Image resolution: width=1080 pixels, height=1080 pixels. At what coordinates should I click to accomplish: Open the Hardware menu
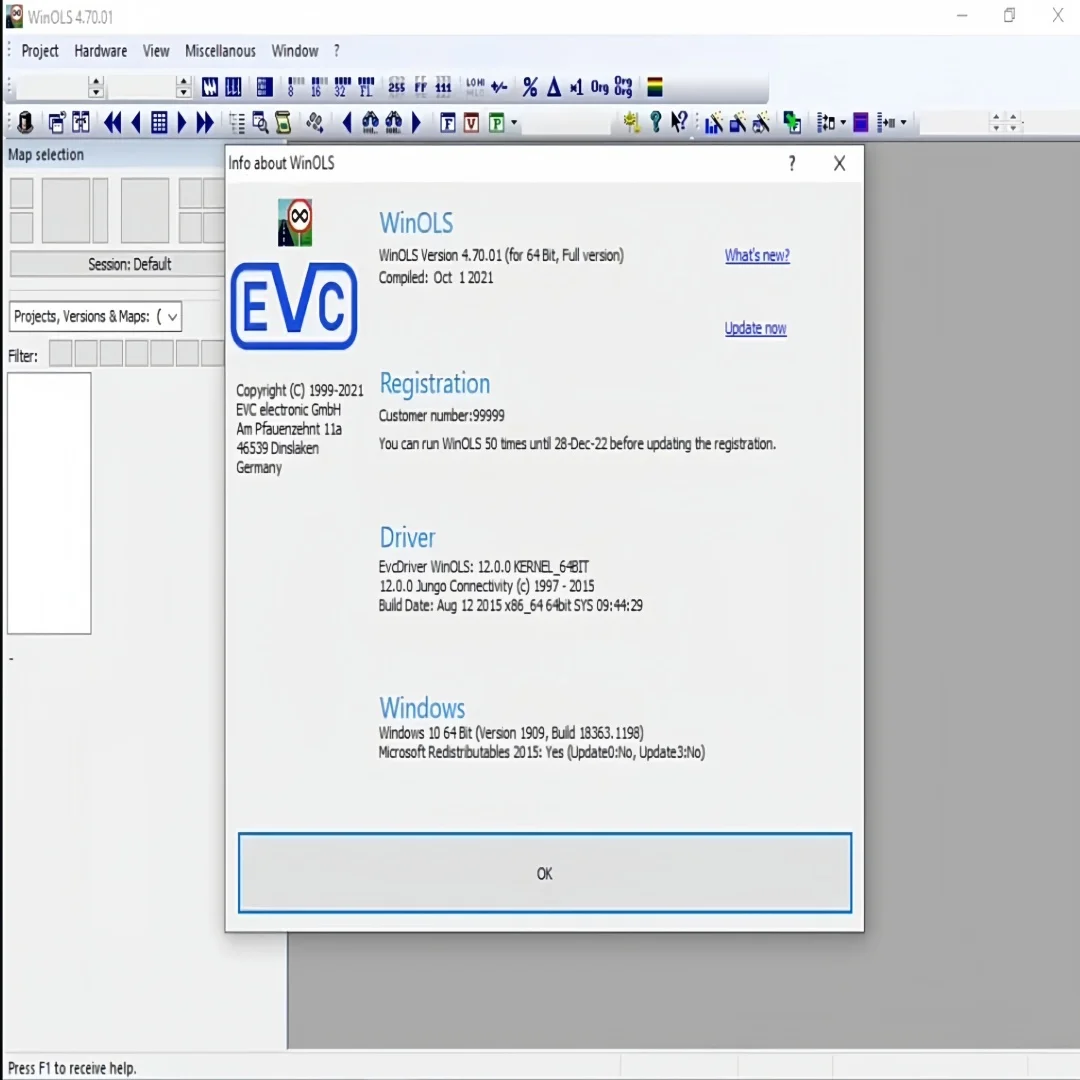(100, 51)
